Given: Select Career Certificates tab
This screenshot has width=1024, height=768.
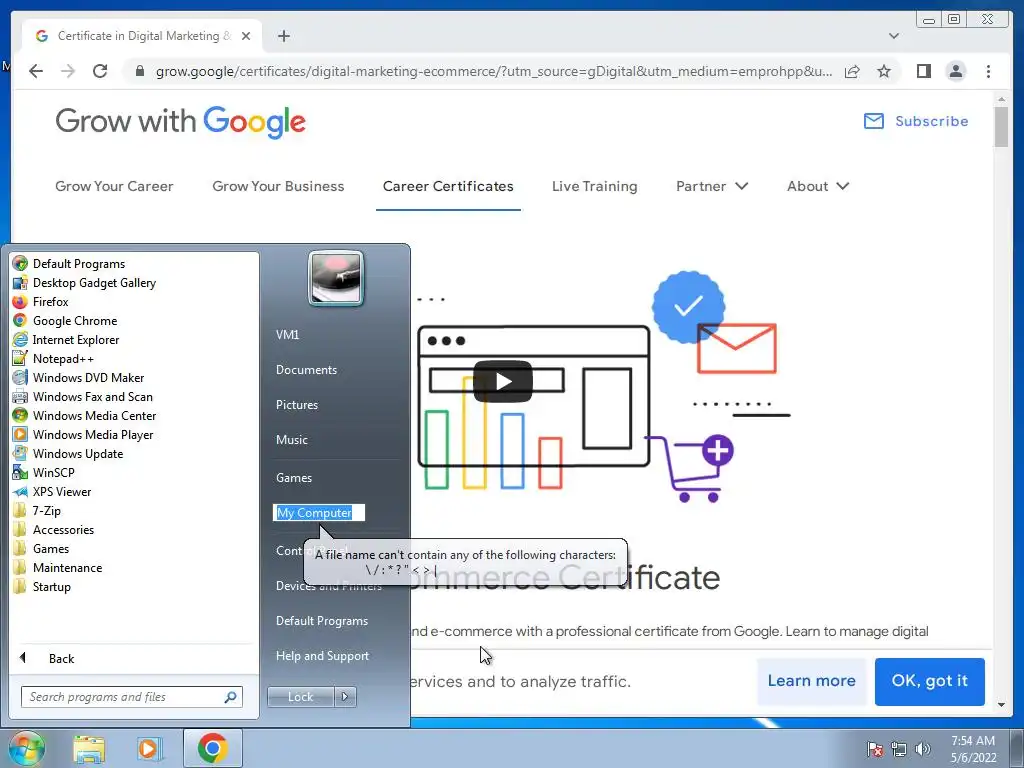Looking at the screenshot, I should coord(448,186).
